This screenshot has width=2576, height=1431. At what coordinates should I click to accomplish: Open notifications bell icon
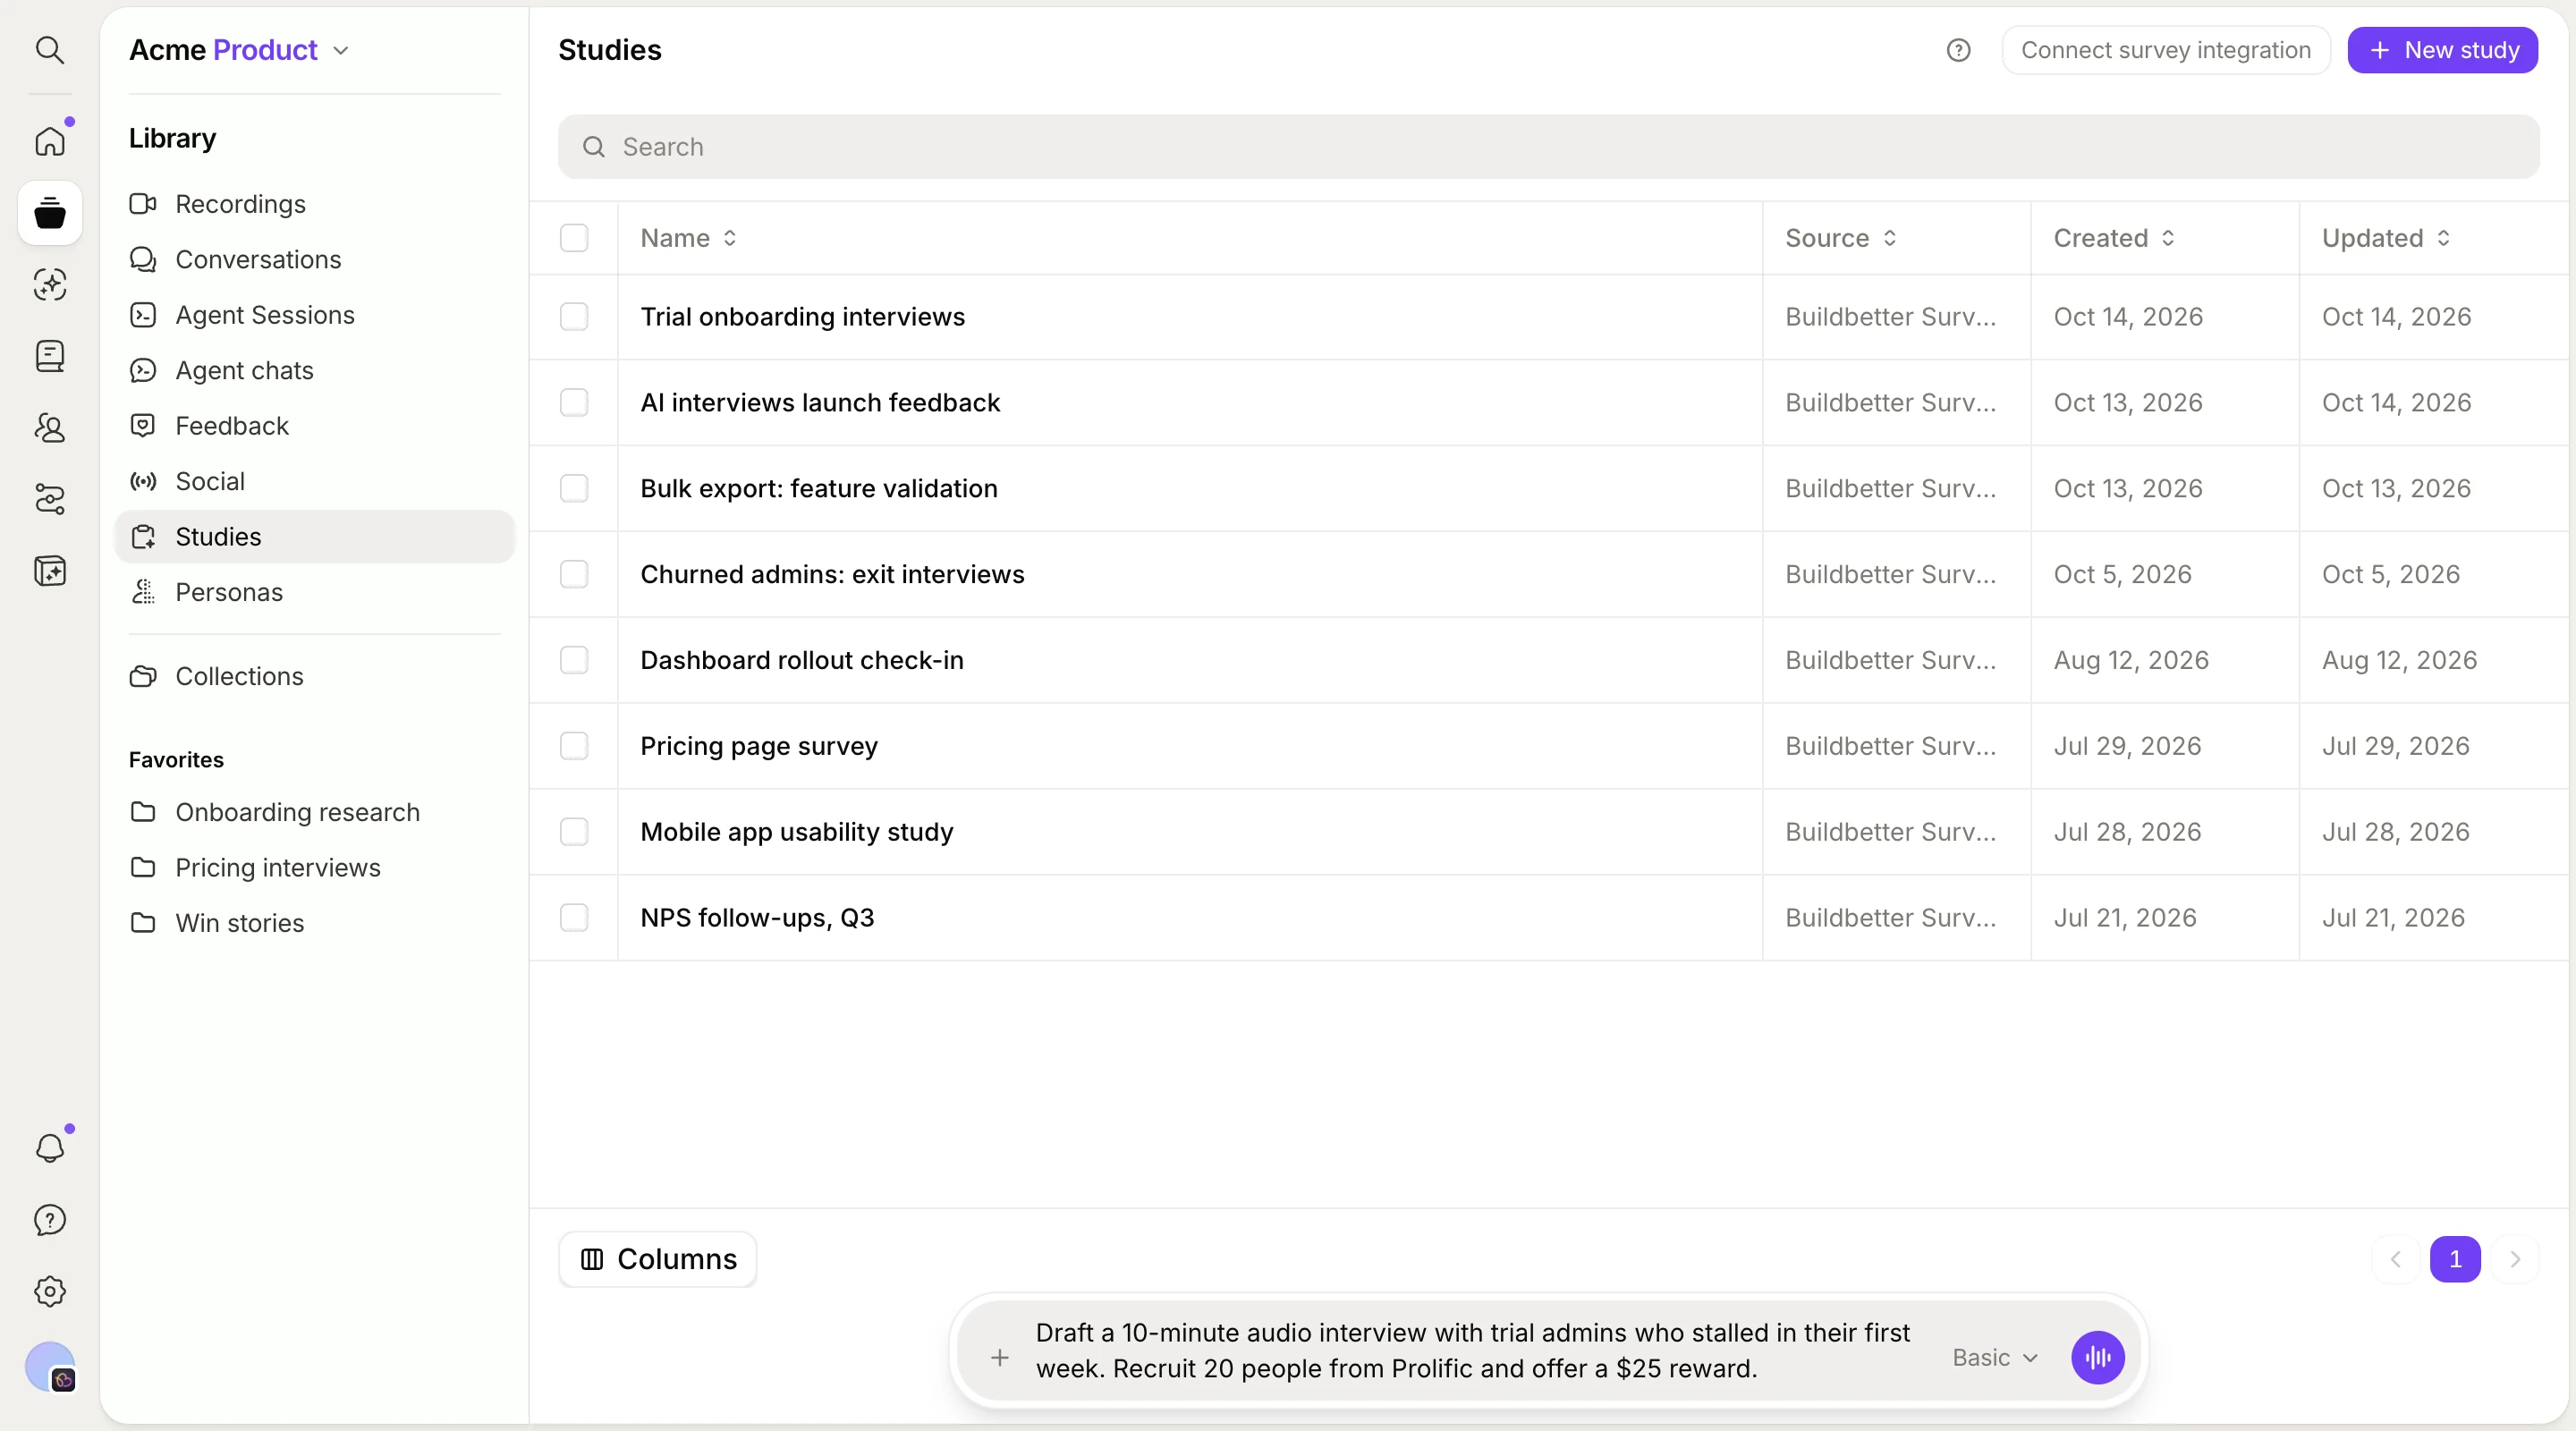50,1147
